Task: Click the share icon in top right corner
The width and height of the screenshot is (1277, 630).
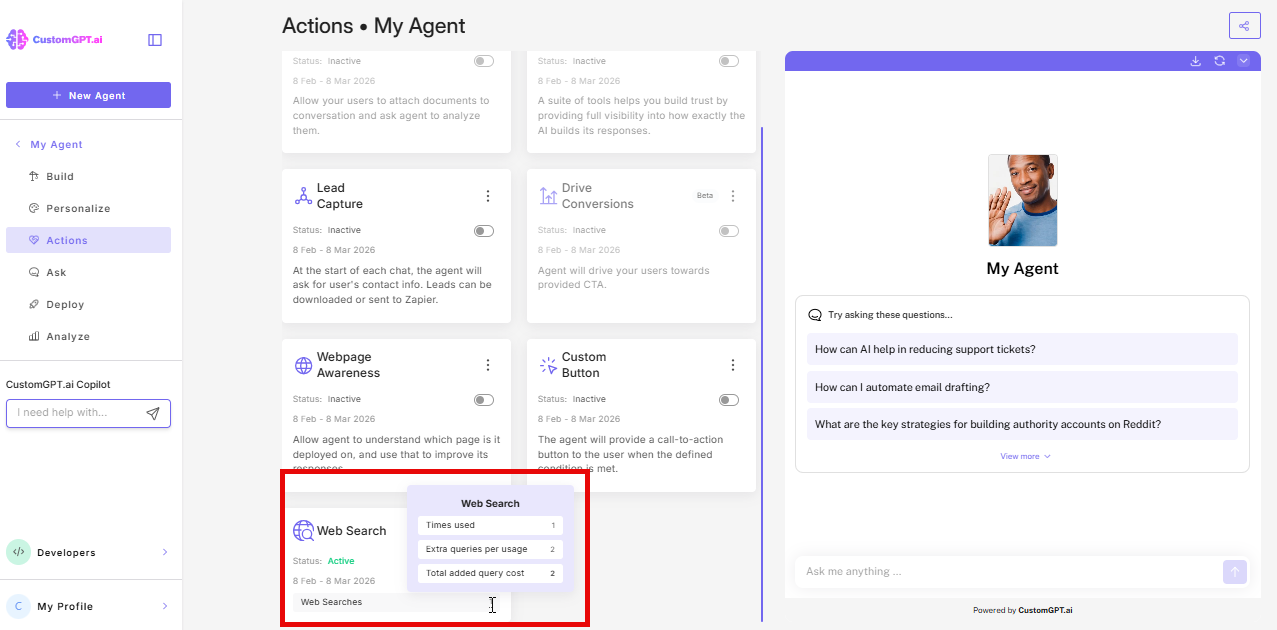Action: click(x=1244, y=25)
